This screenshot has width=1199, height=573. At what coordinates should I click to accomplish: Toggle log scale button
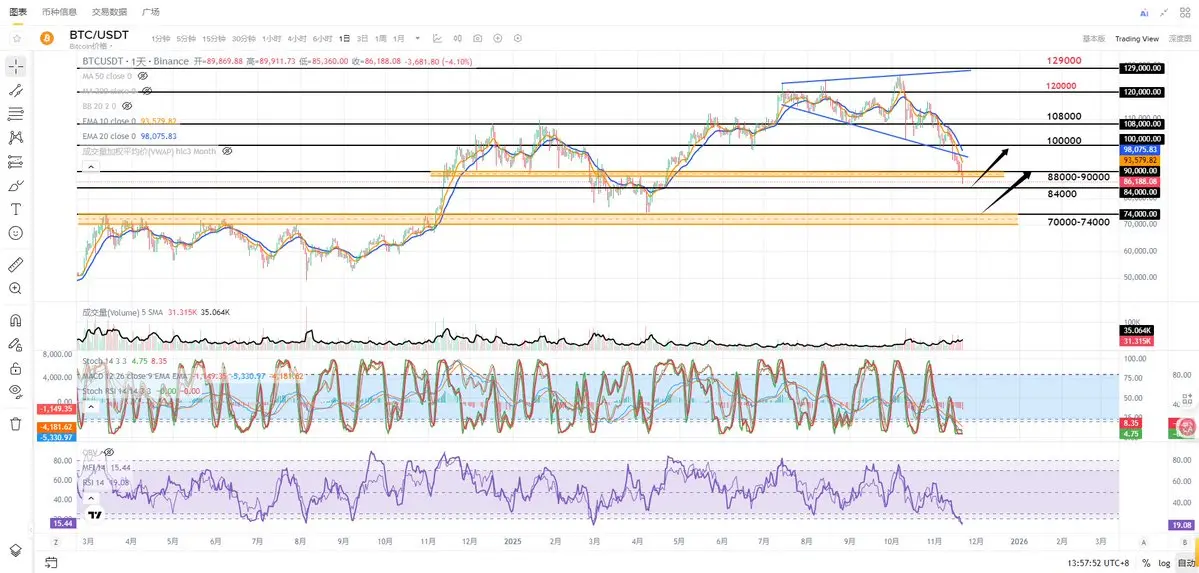click(1165, 563)
